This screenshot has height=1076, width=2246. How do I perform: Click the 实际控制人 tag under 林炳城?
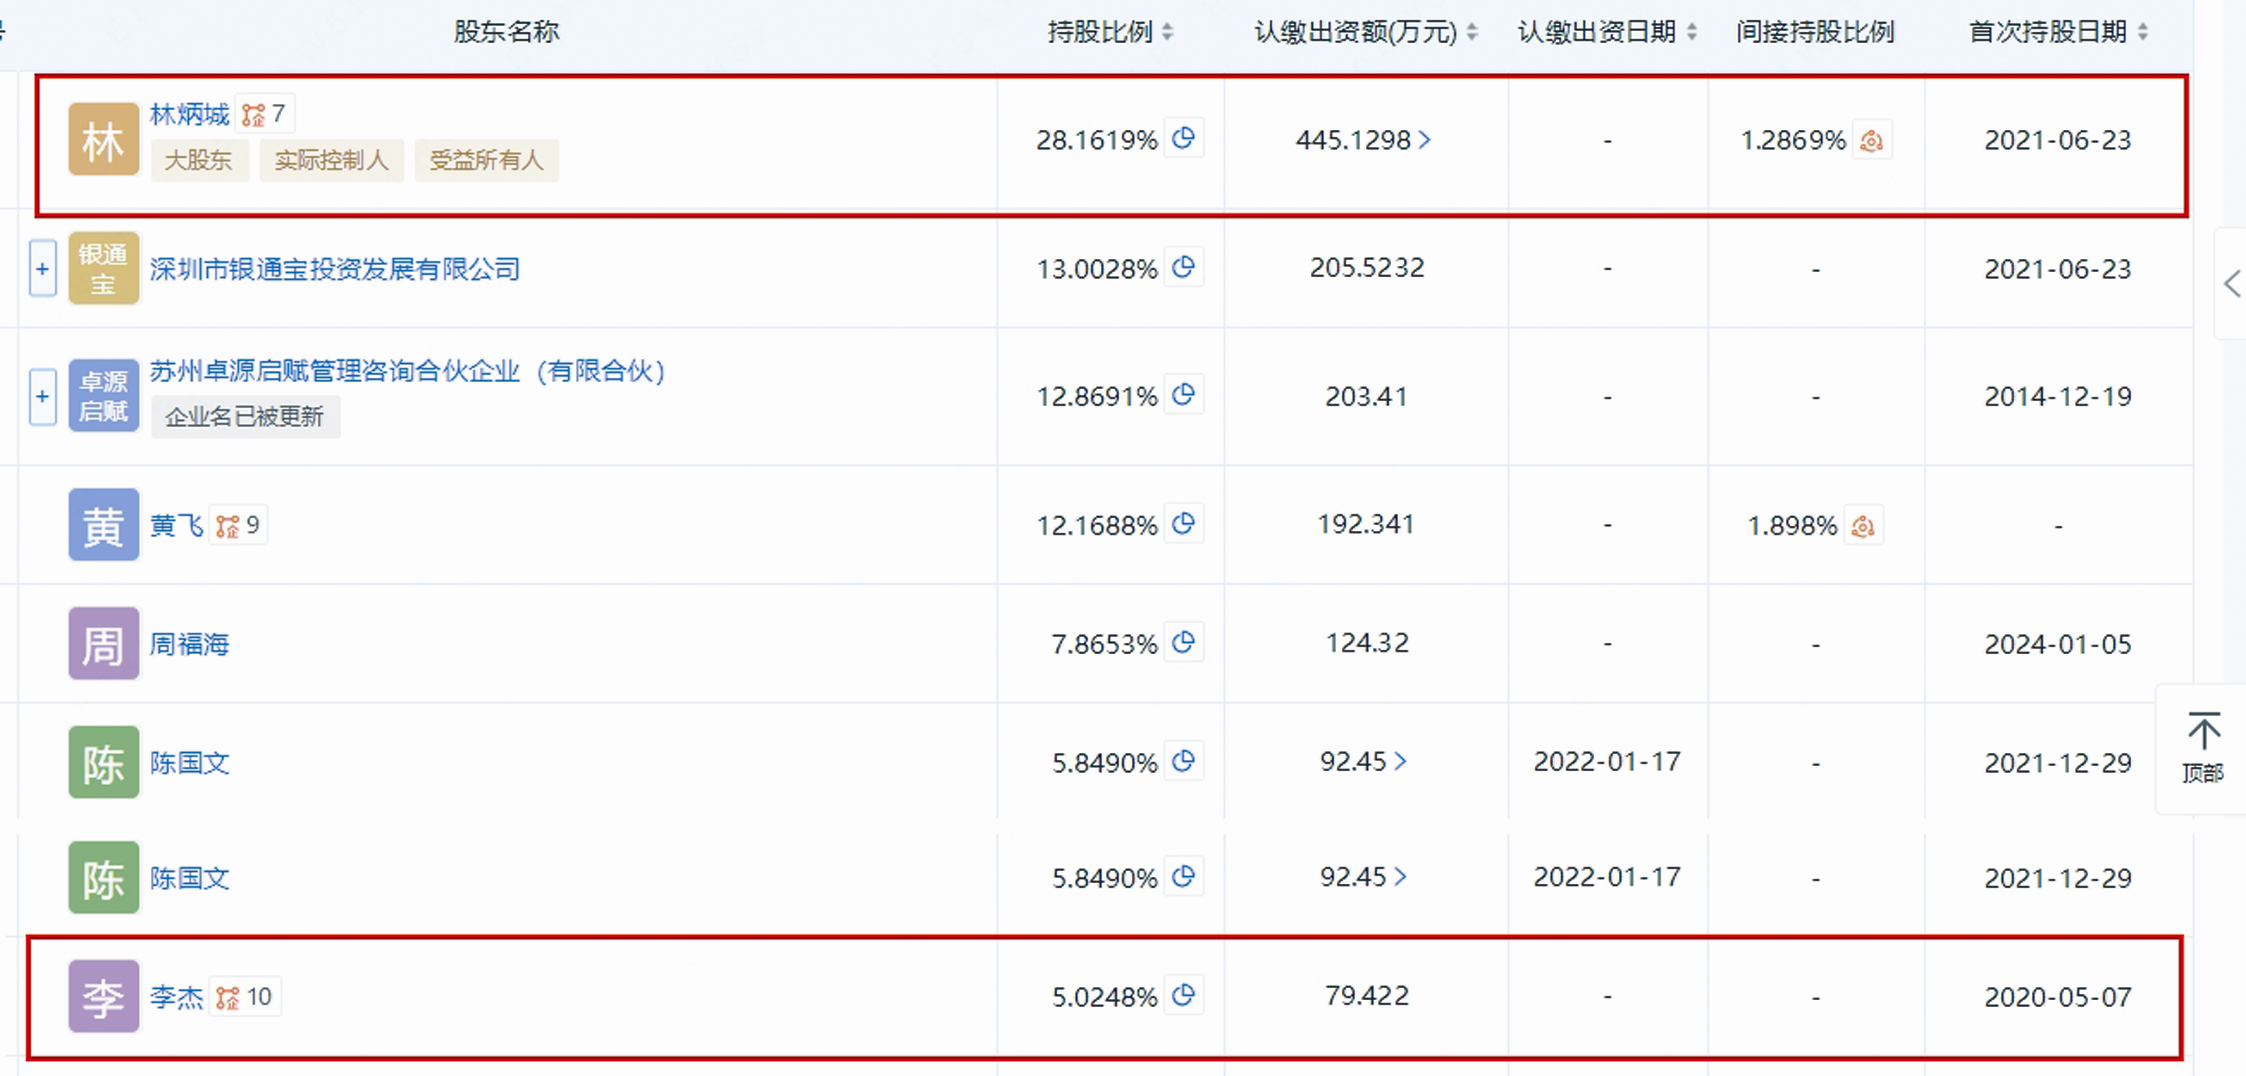coord(331,161)
